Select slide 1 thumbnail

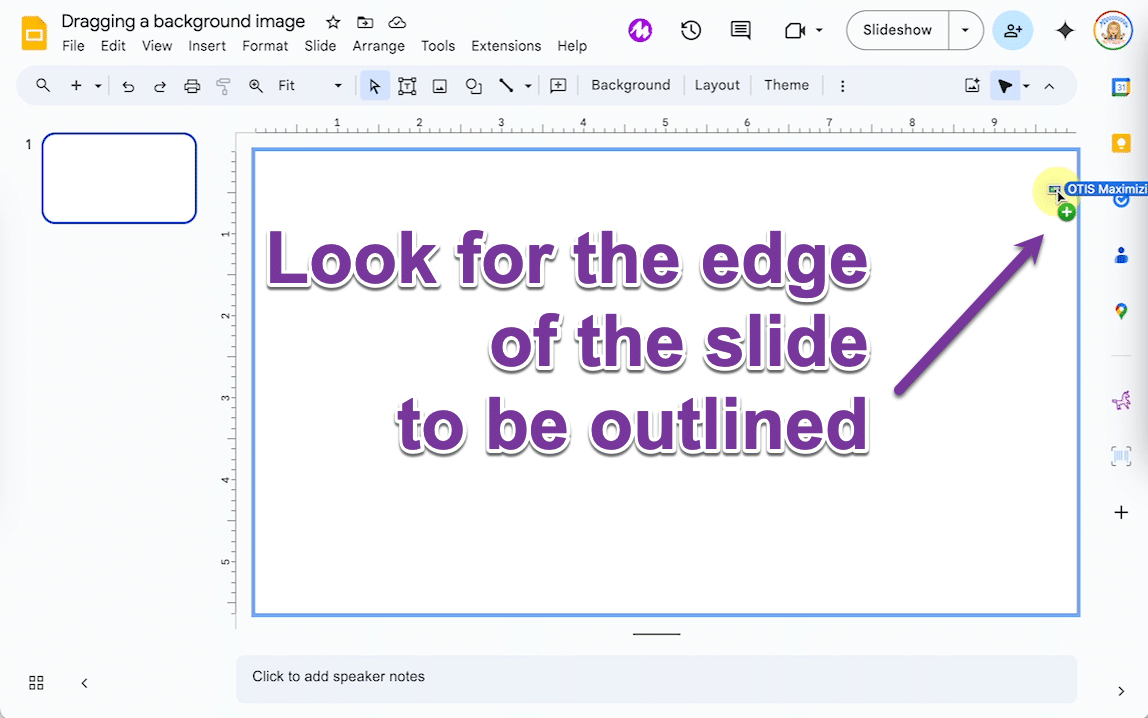tap(119, 178)
